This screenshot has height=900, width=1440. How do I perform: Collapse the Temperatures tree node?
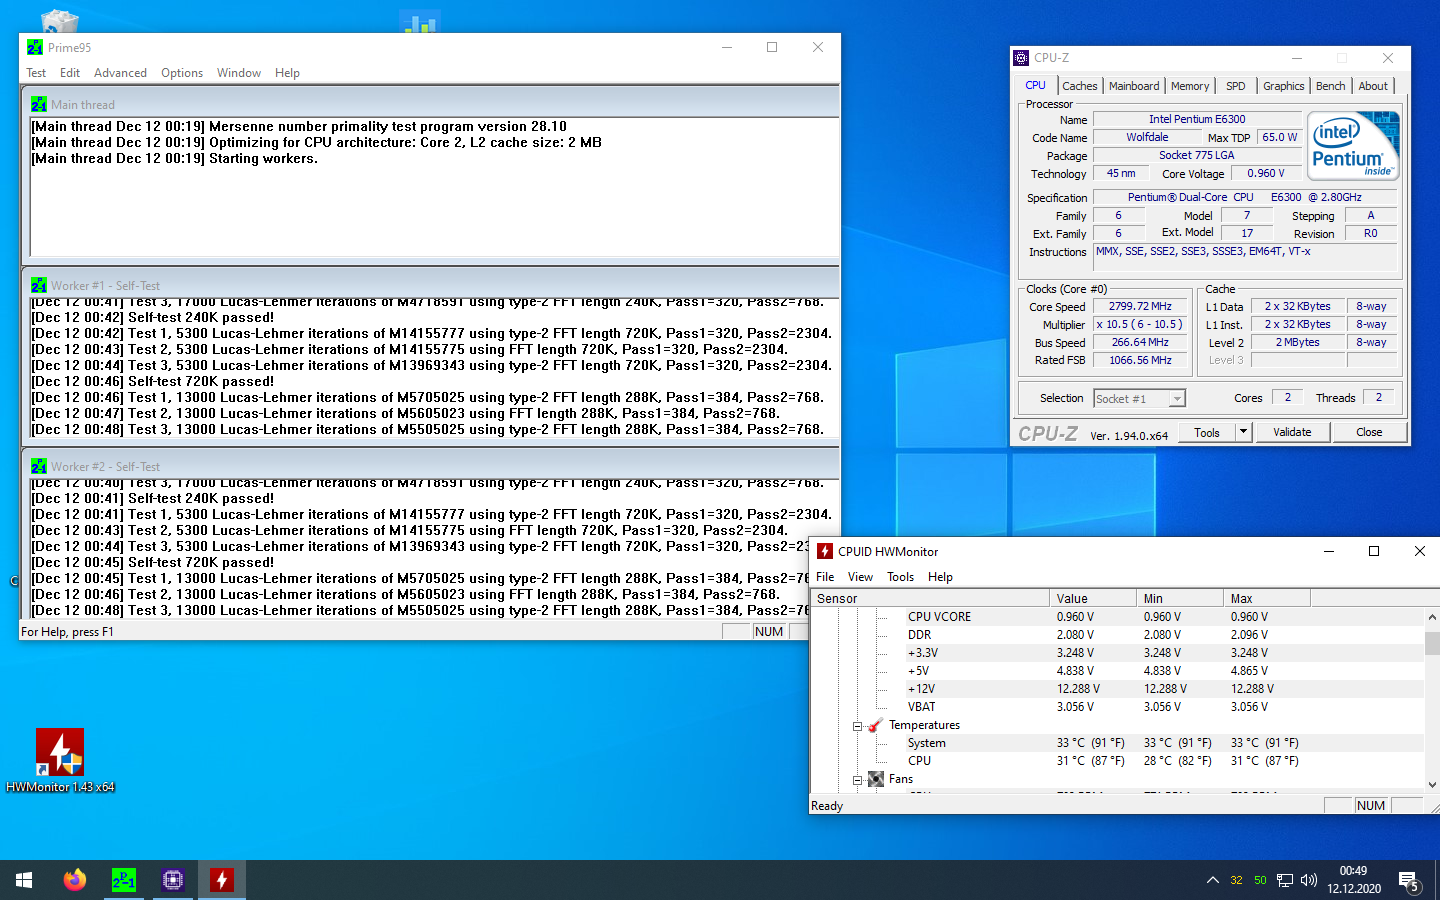pyautogui.click(x=857, y=726)
